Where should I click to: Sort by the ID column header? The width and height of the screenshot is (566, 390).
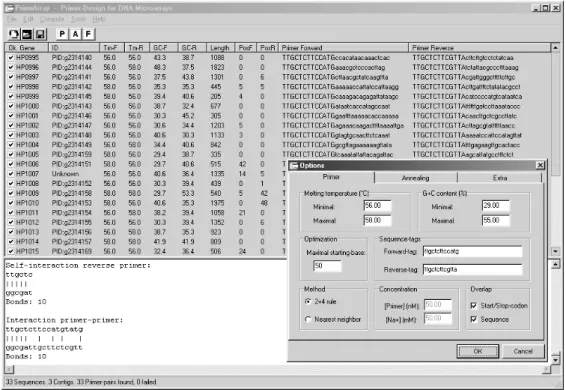pyautogui.click(x=74, y=48)
